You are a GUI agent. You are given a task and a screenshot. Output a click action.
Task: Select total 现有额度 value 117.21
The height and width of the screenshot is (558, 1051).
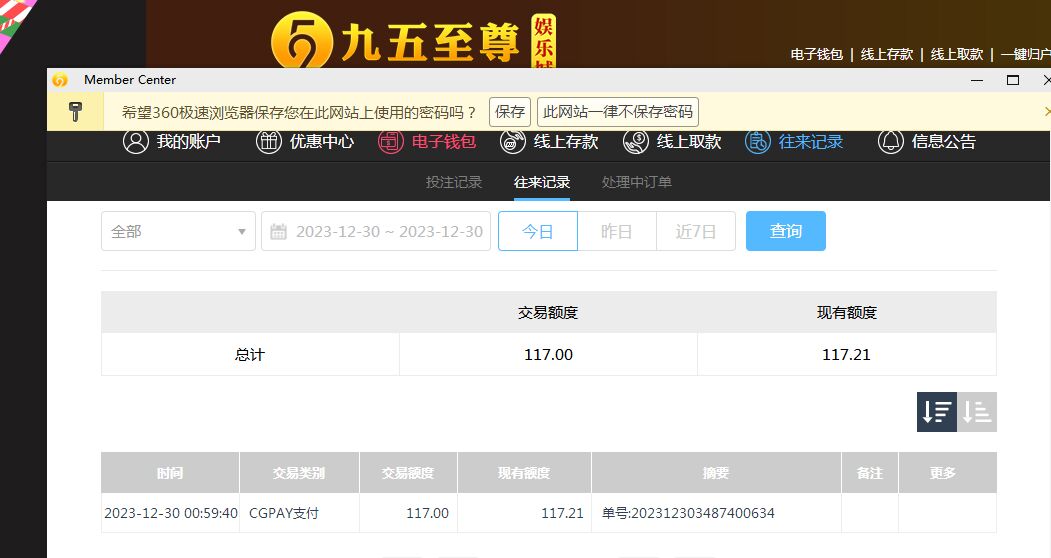(847, 355)
